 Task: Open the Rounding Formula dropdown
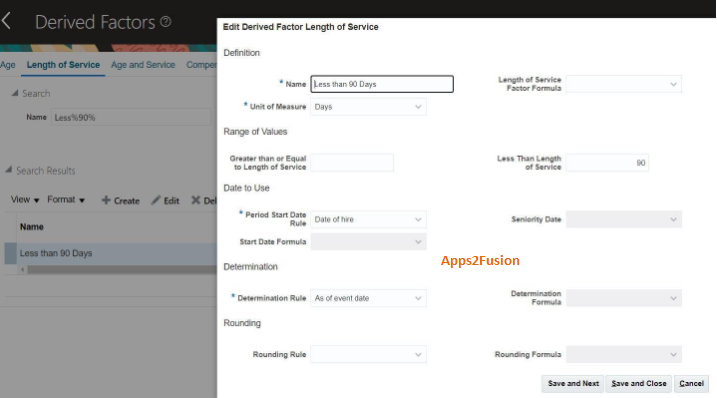pos(624,354)
